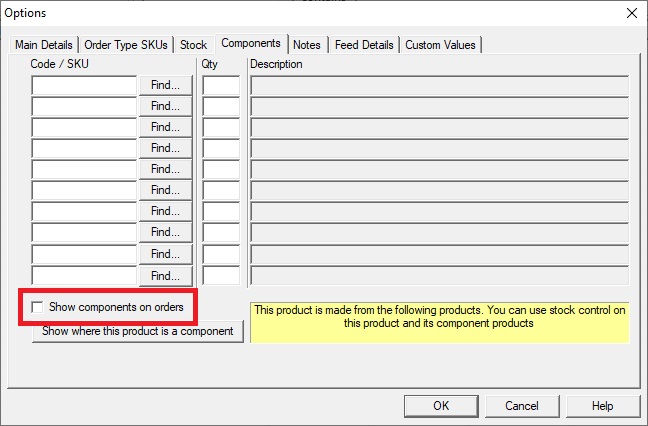648x426 pixels.
Task: Select the Stock tab
Action: [193, 45]
